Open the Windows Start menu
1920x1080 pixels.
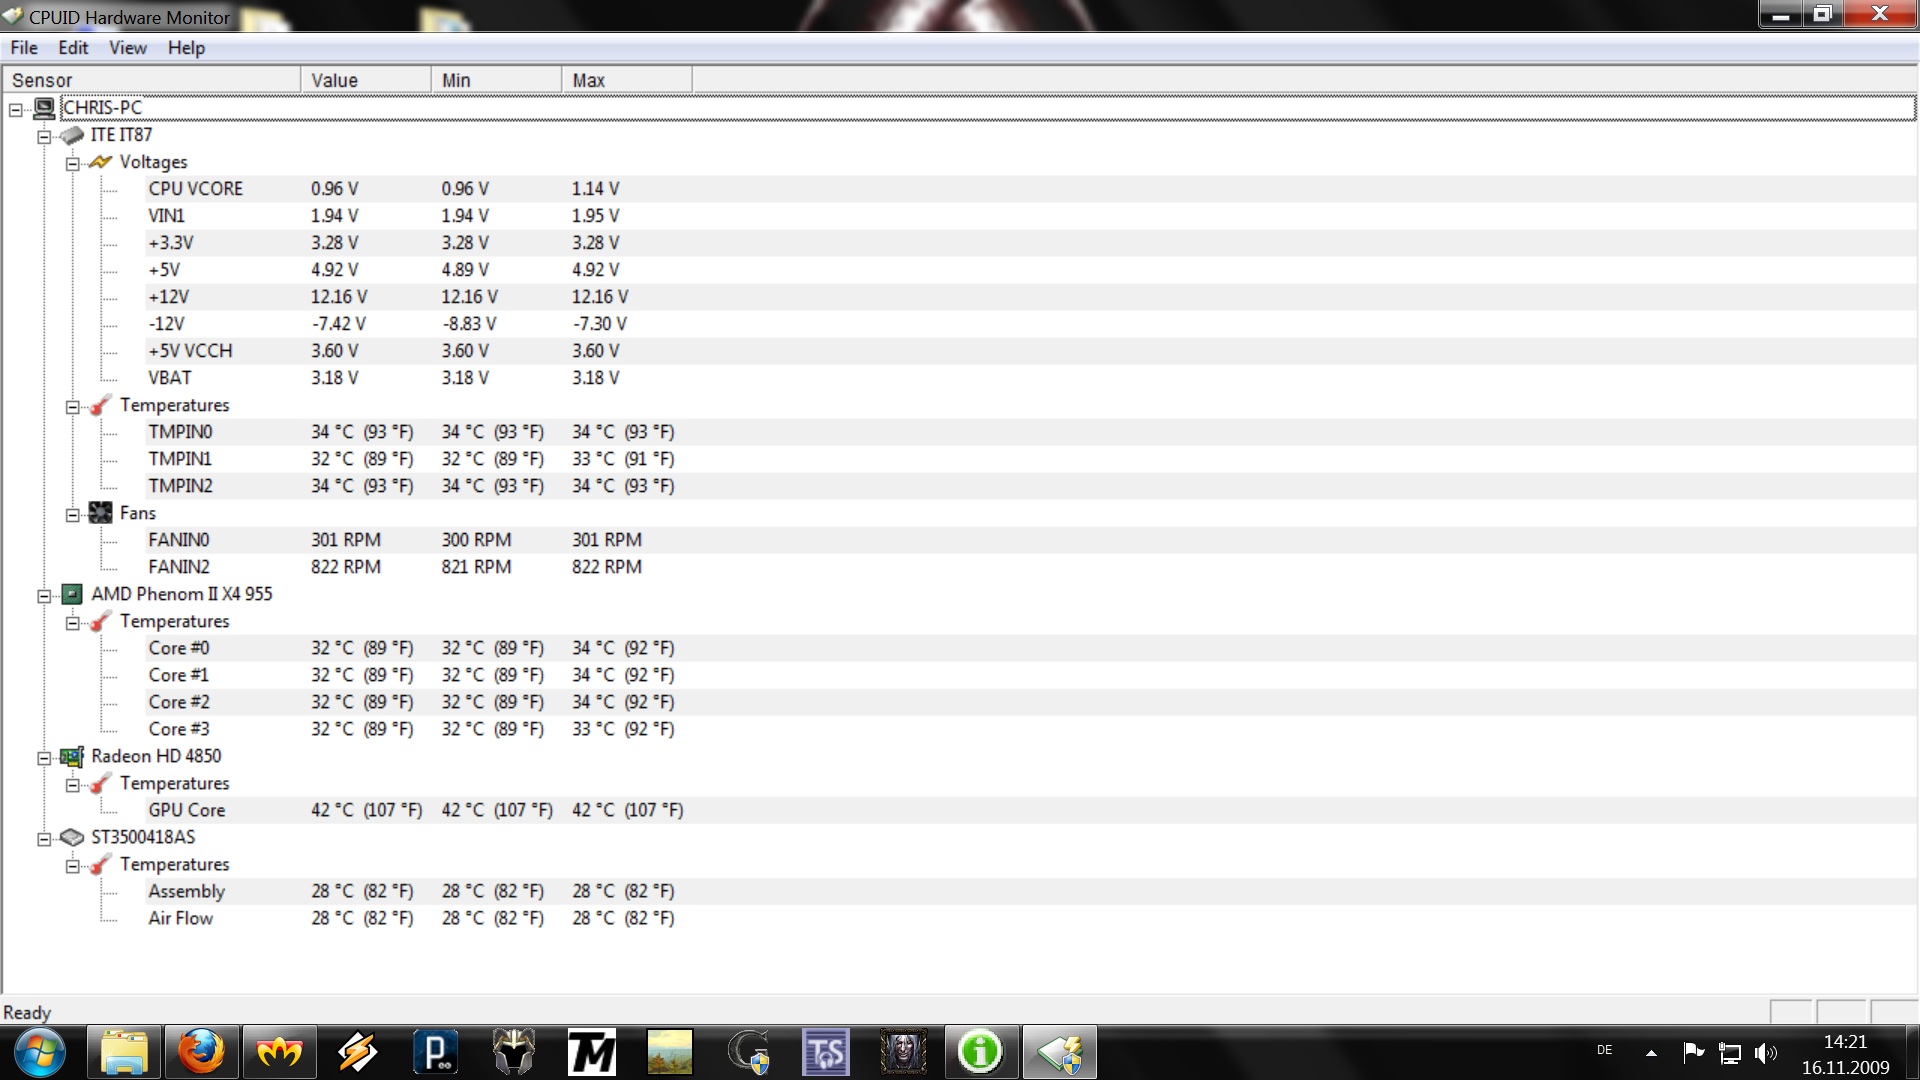tap(40, 1052)
